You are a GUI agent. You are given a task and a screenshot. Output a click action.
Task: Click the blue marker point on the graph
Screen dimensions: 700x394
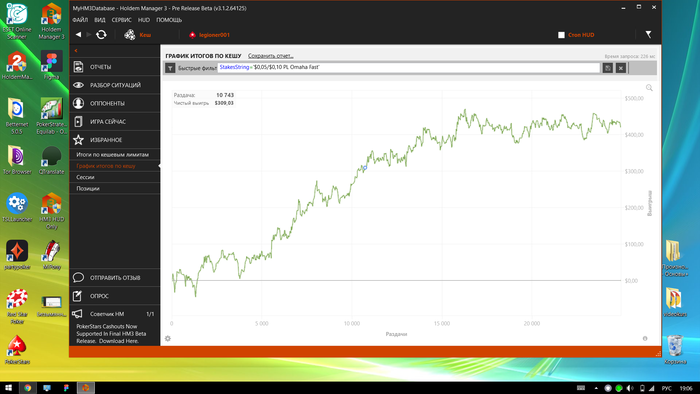click(x=365, y=168)
